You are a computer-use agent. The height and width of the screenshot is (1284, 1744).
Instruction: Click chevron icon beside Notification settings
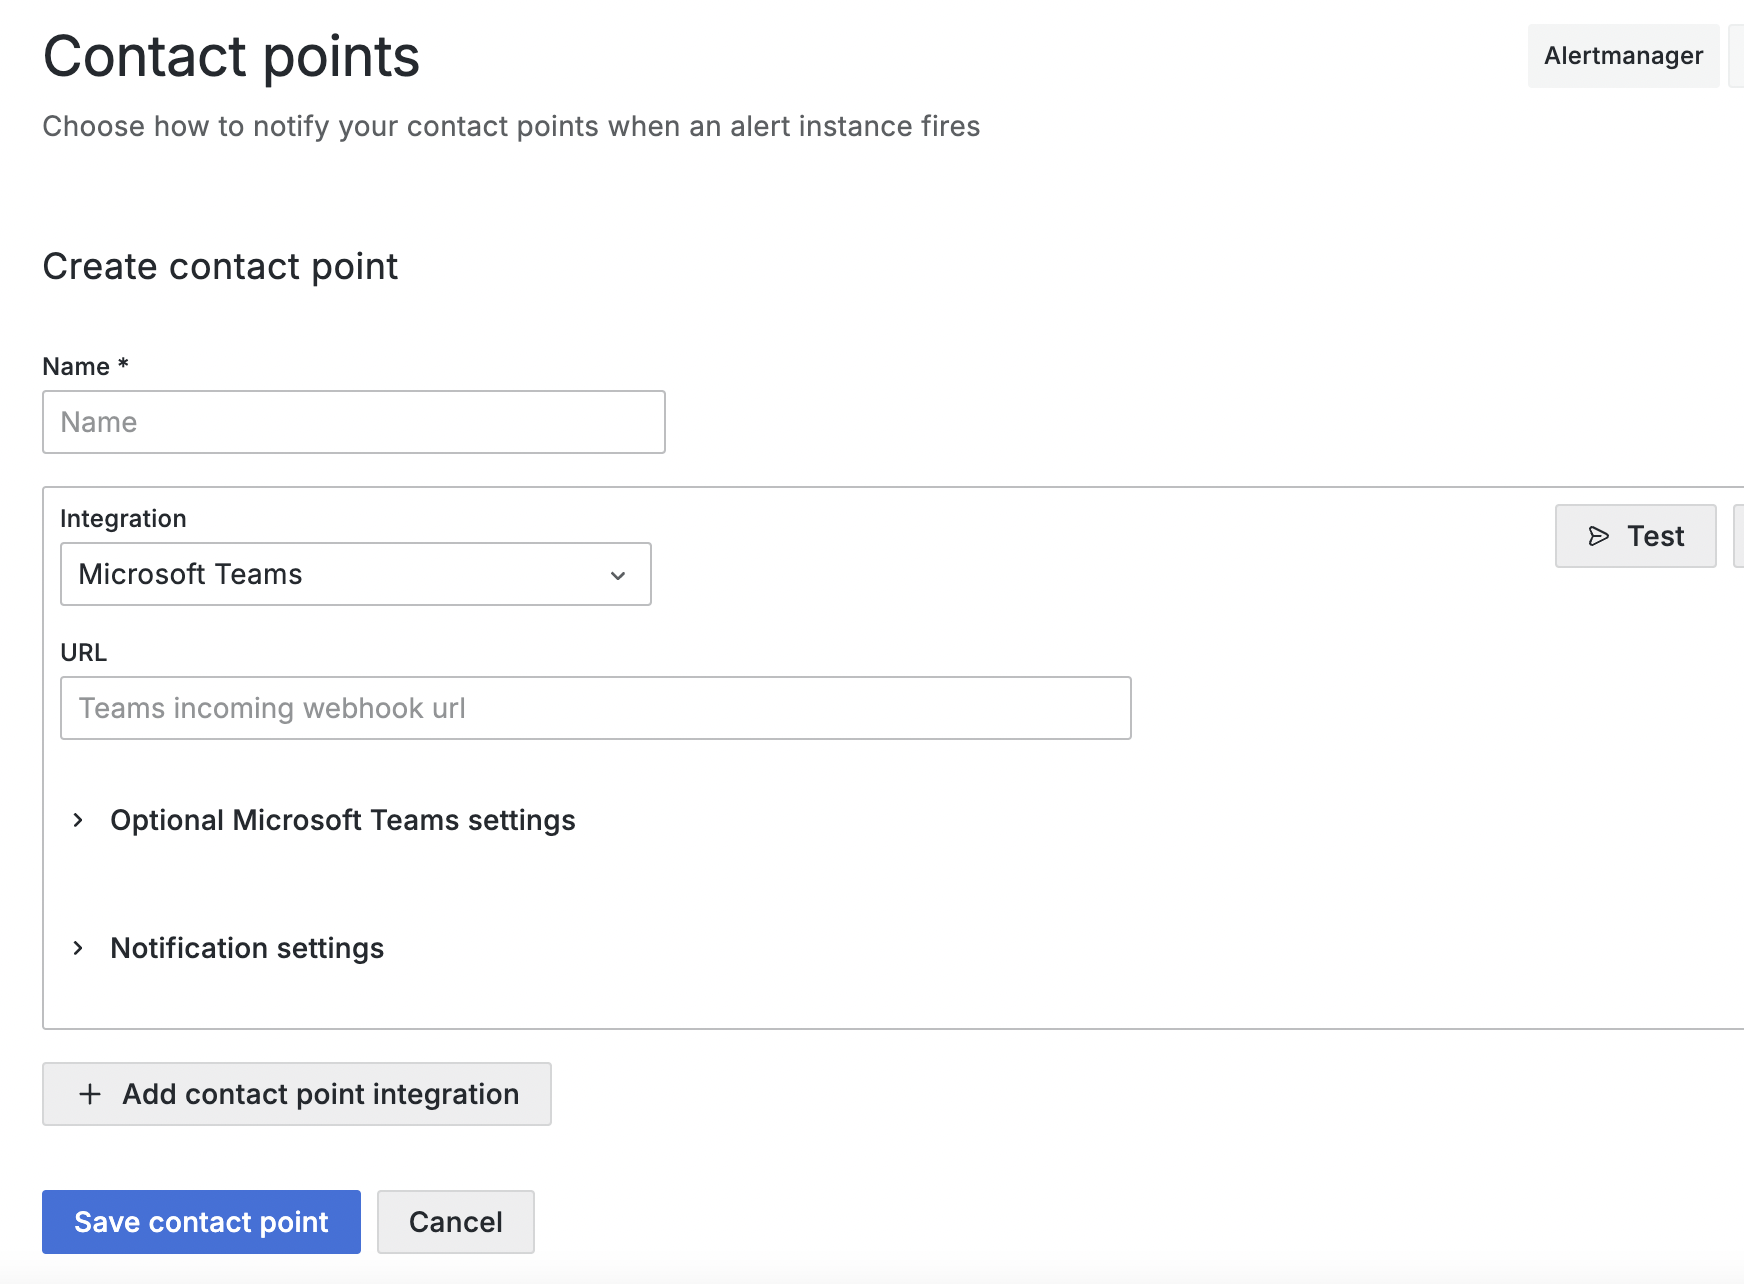(78, 948)
